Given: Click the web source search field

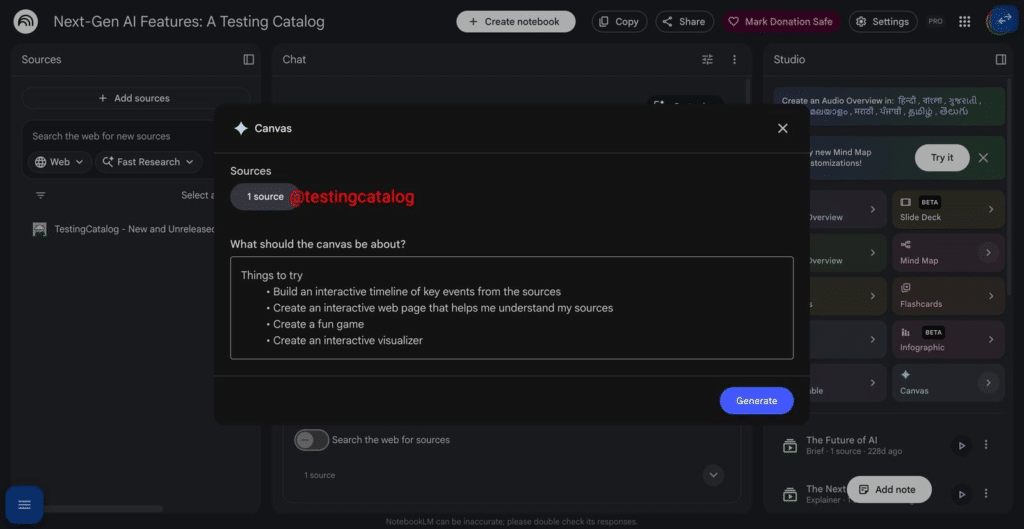Looking at the screenshot, I should [x=118, y=136].
